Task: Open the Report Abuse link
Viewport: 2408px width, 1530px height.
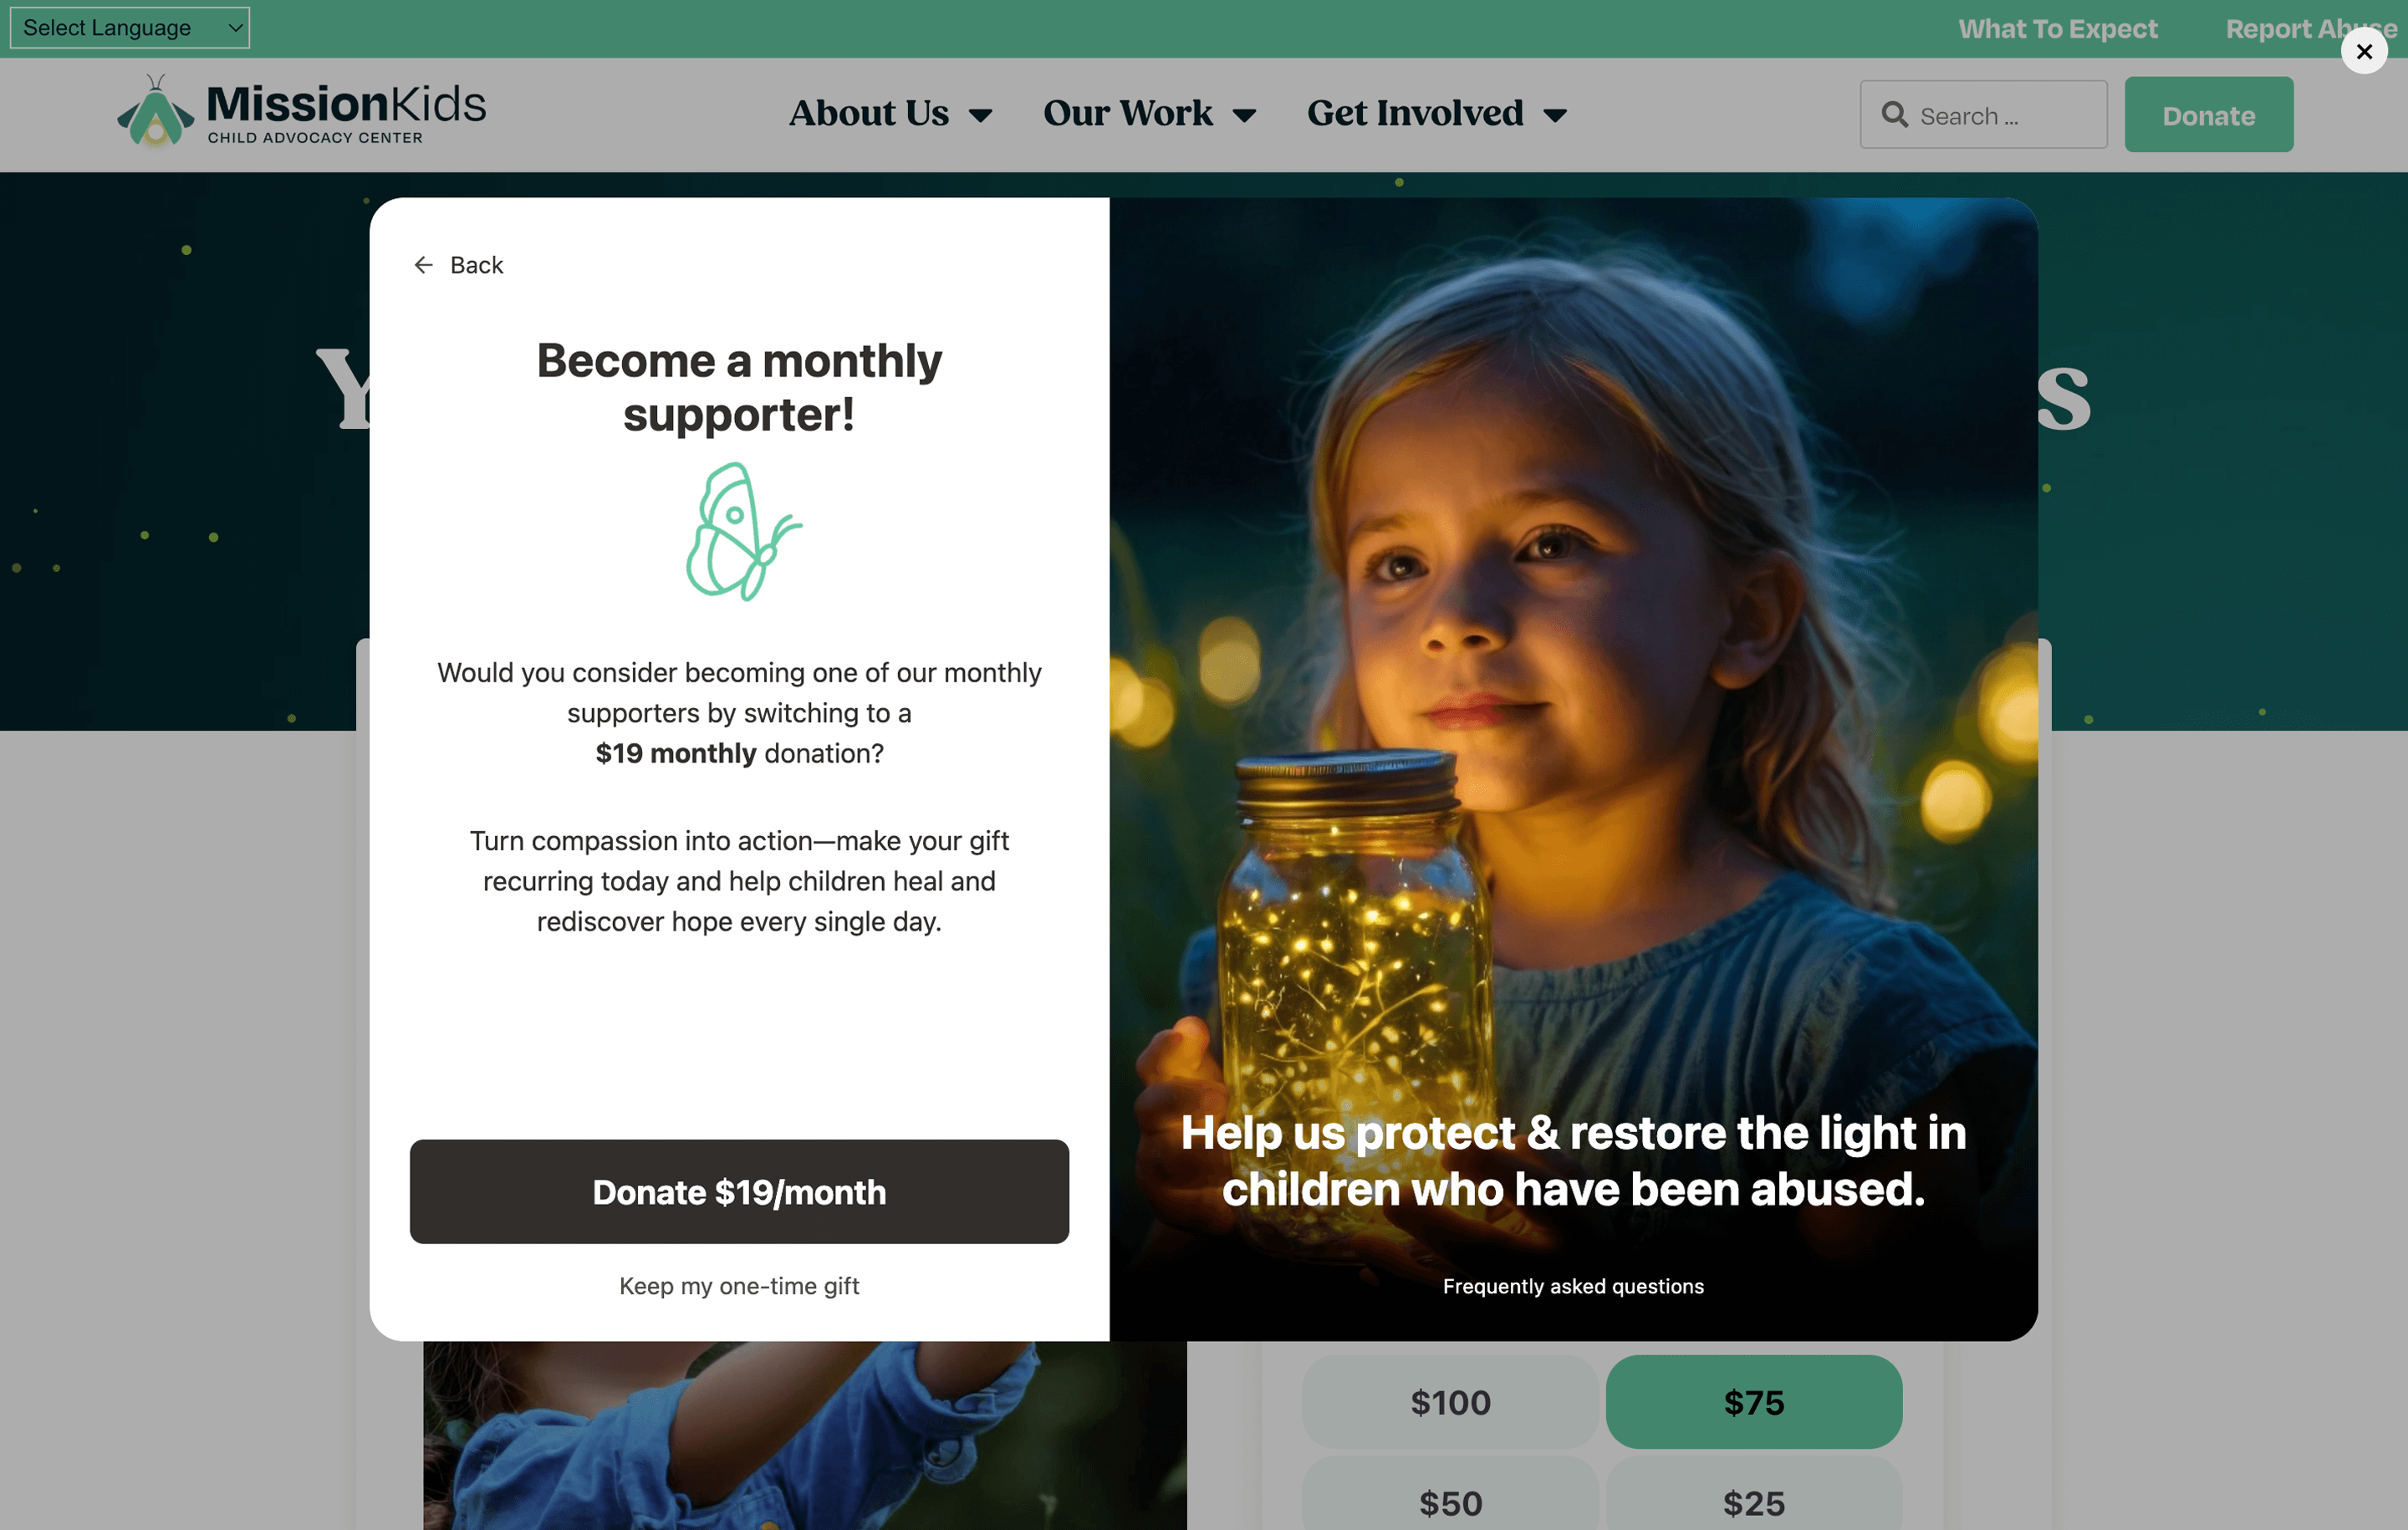Action: coord(2310,29)
